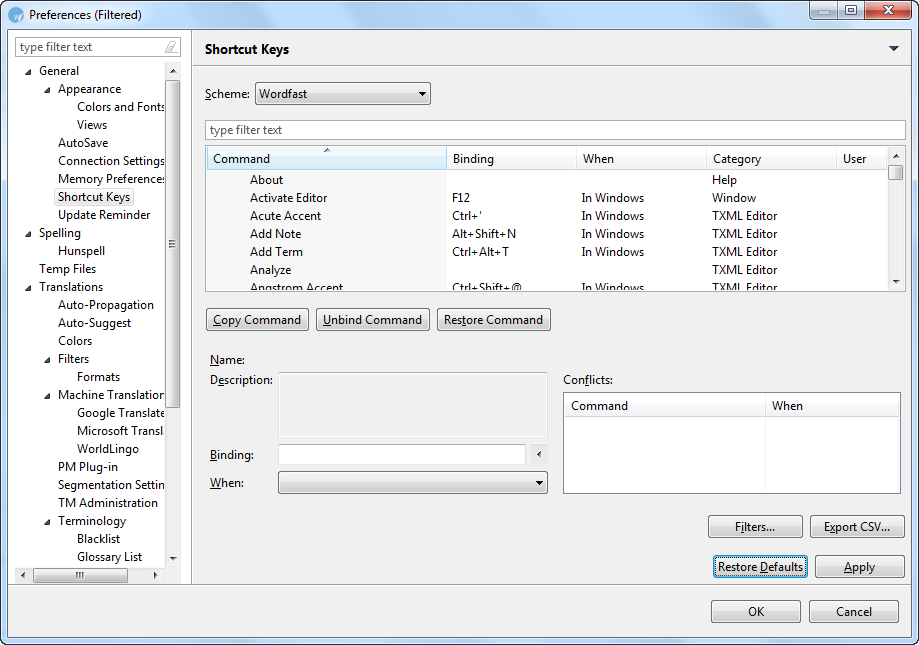Open the When dropdown under Binding
This screenshot has height=645, width=919.
[x=412, y=483]
